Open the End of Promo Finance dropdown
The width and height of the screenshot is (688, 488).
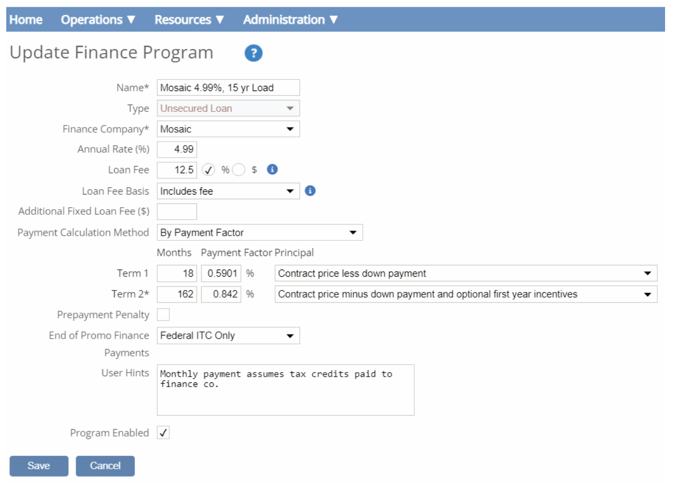(x=228, y=336)
